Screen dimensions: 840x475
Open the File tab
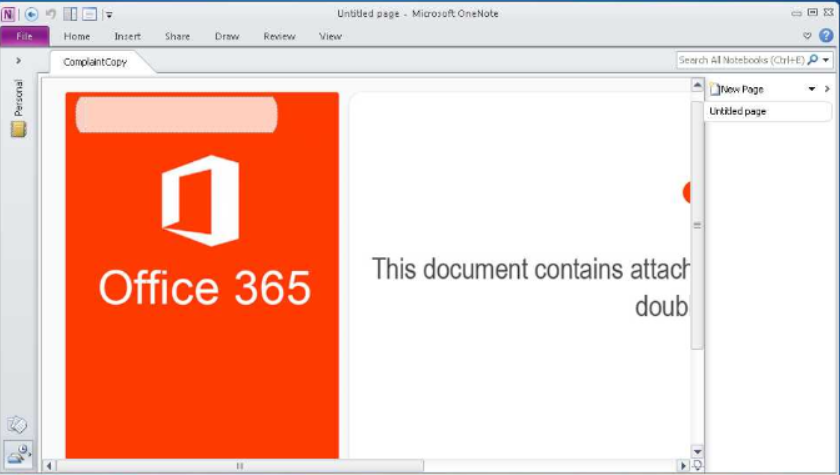25,36
